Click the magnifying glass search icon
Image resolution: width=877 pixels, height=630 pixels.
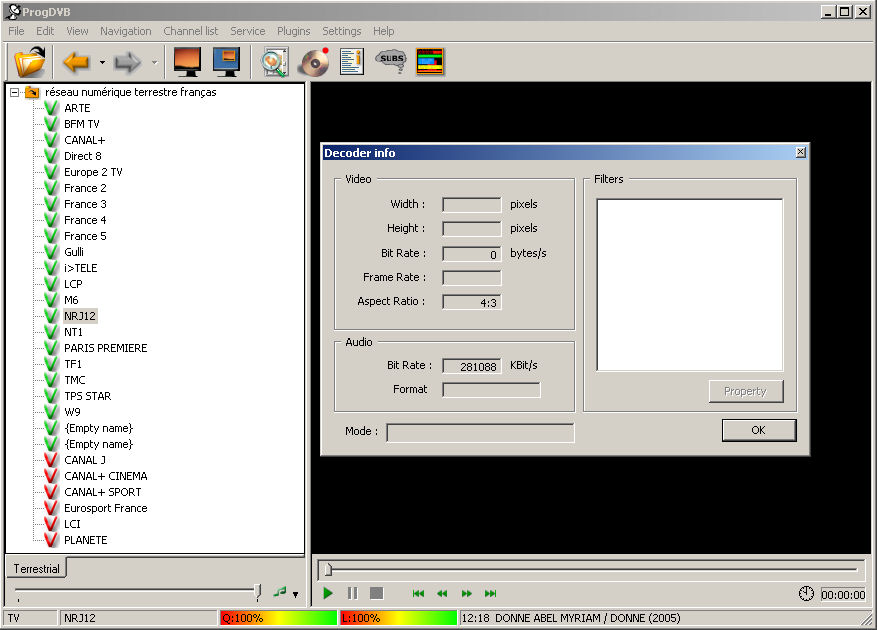274,62
